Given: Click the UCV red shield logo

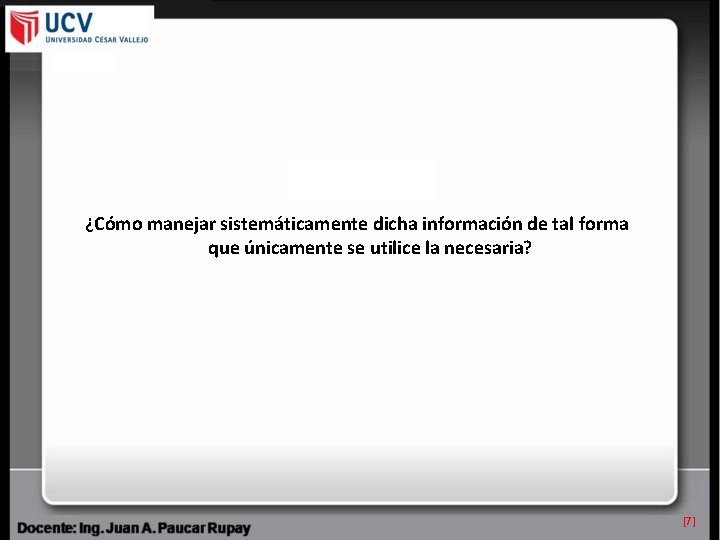Looking at the screenshot, I should pyautogui.click(x=25, y=27).
